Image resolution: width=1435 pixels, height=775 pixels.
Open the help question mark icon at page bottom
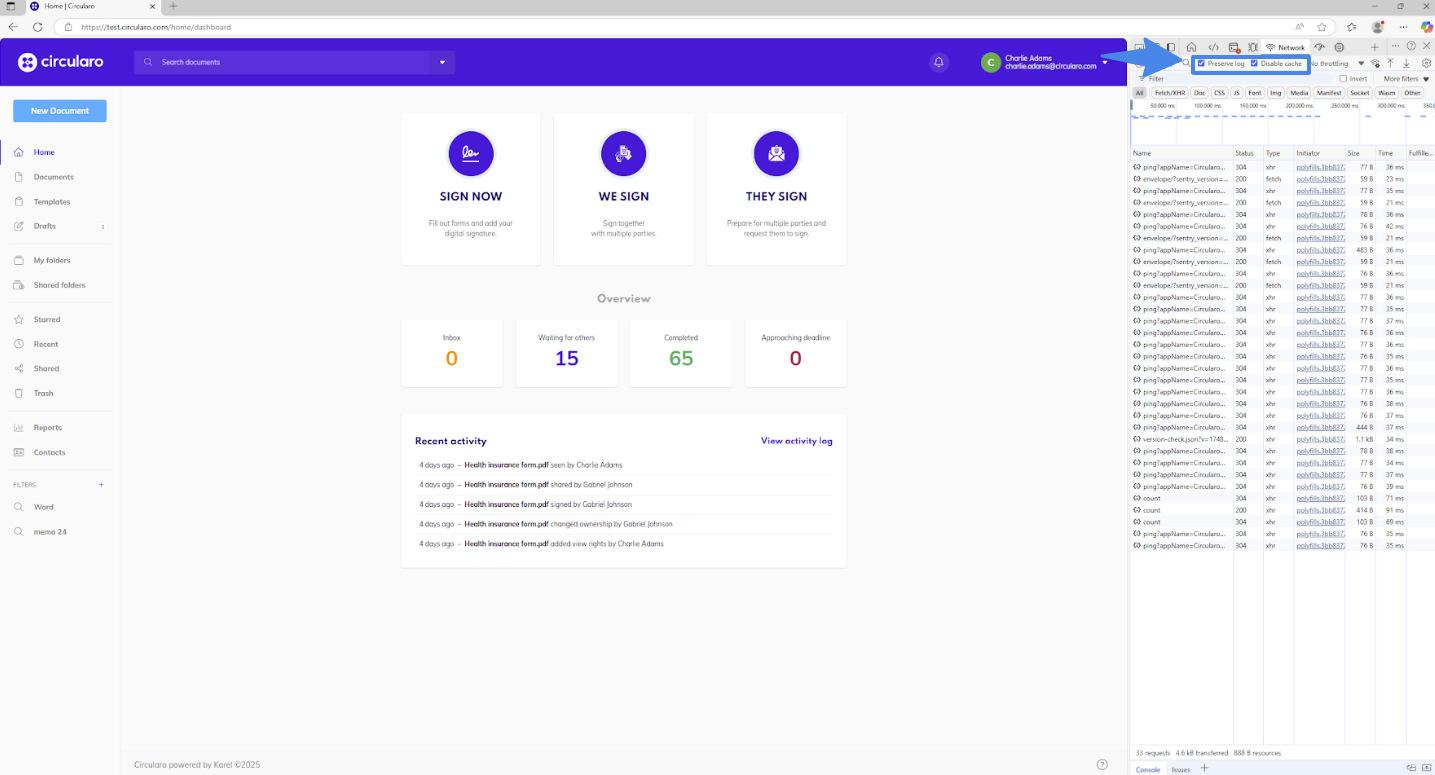click(x=1102, y=765)
